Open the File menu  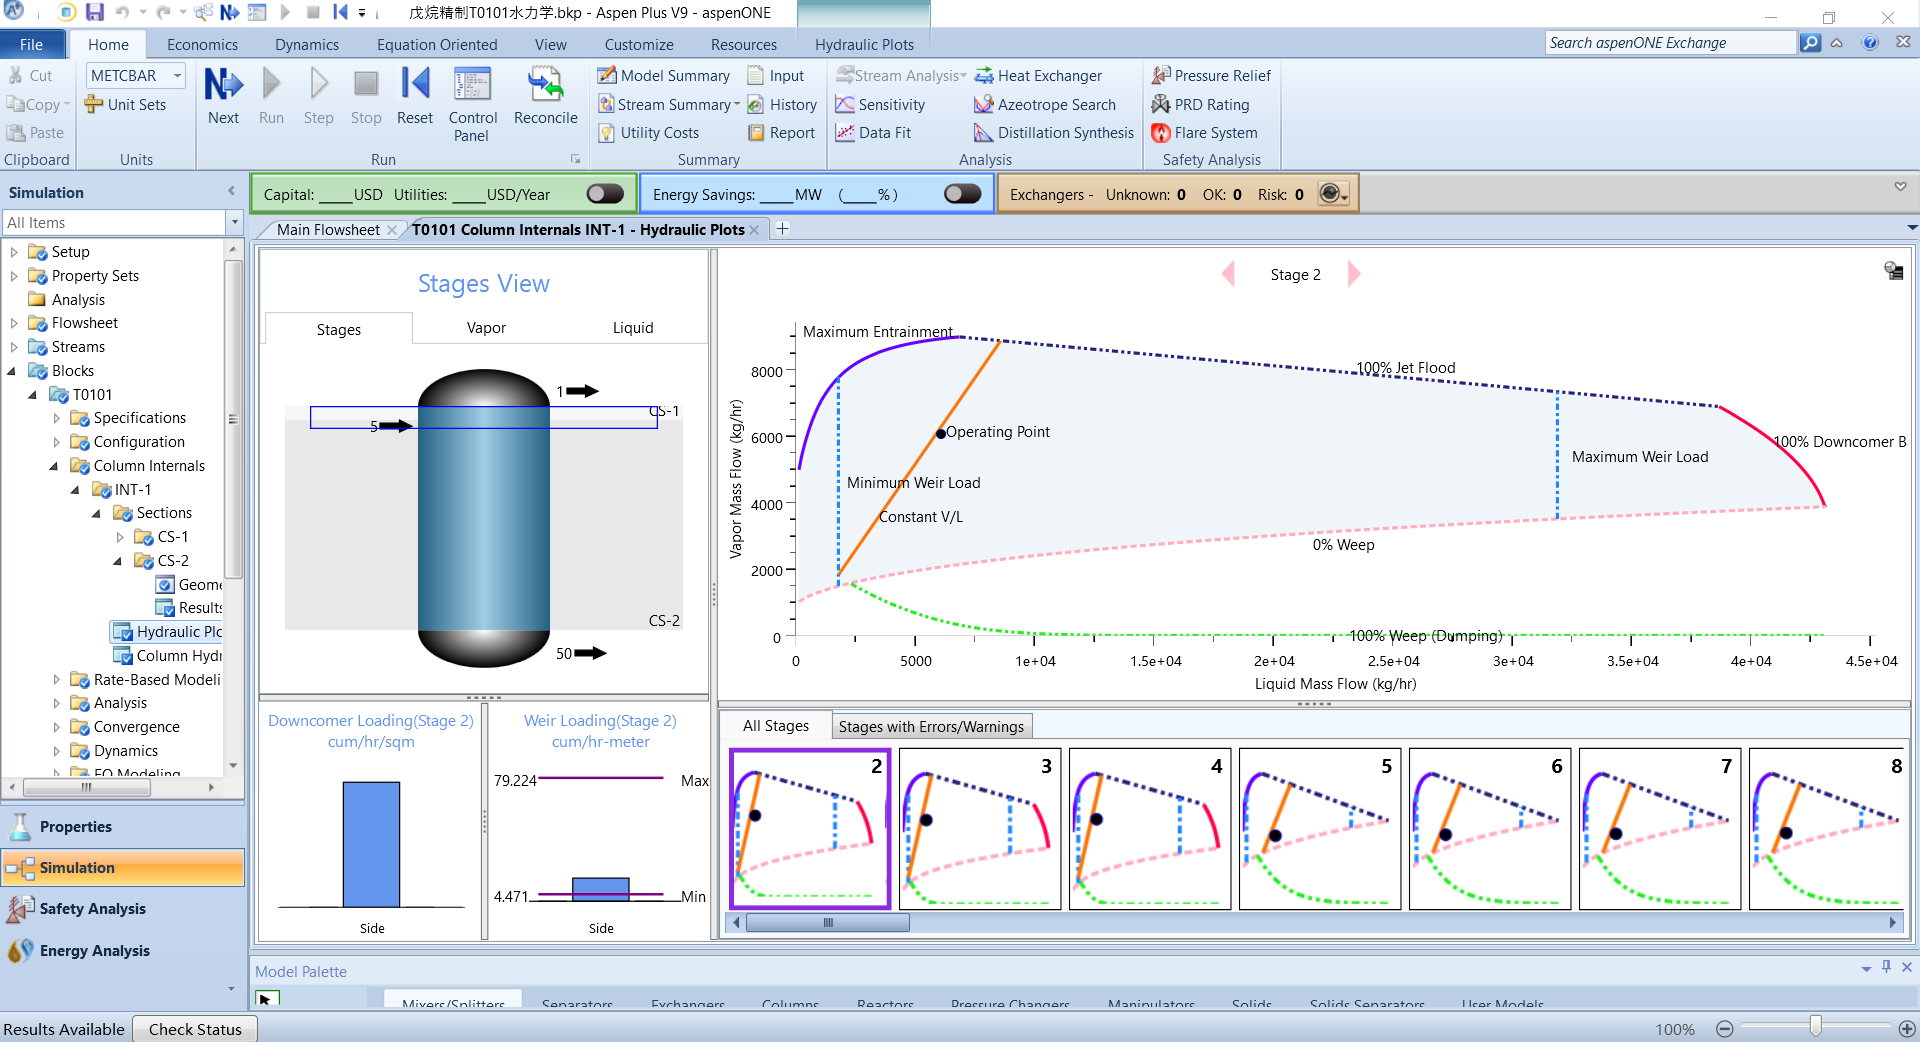click(32, 44)
